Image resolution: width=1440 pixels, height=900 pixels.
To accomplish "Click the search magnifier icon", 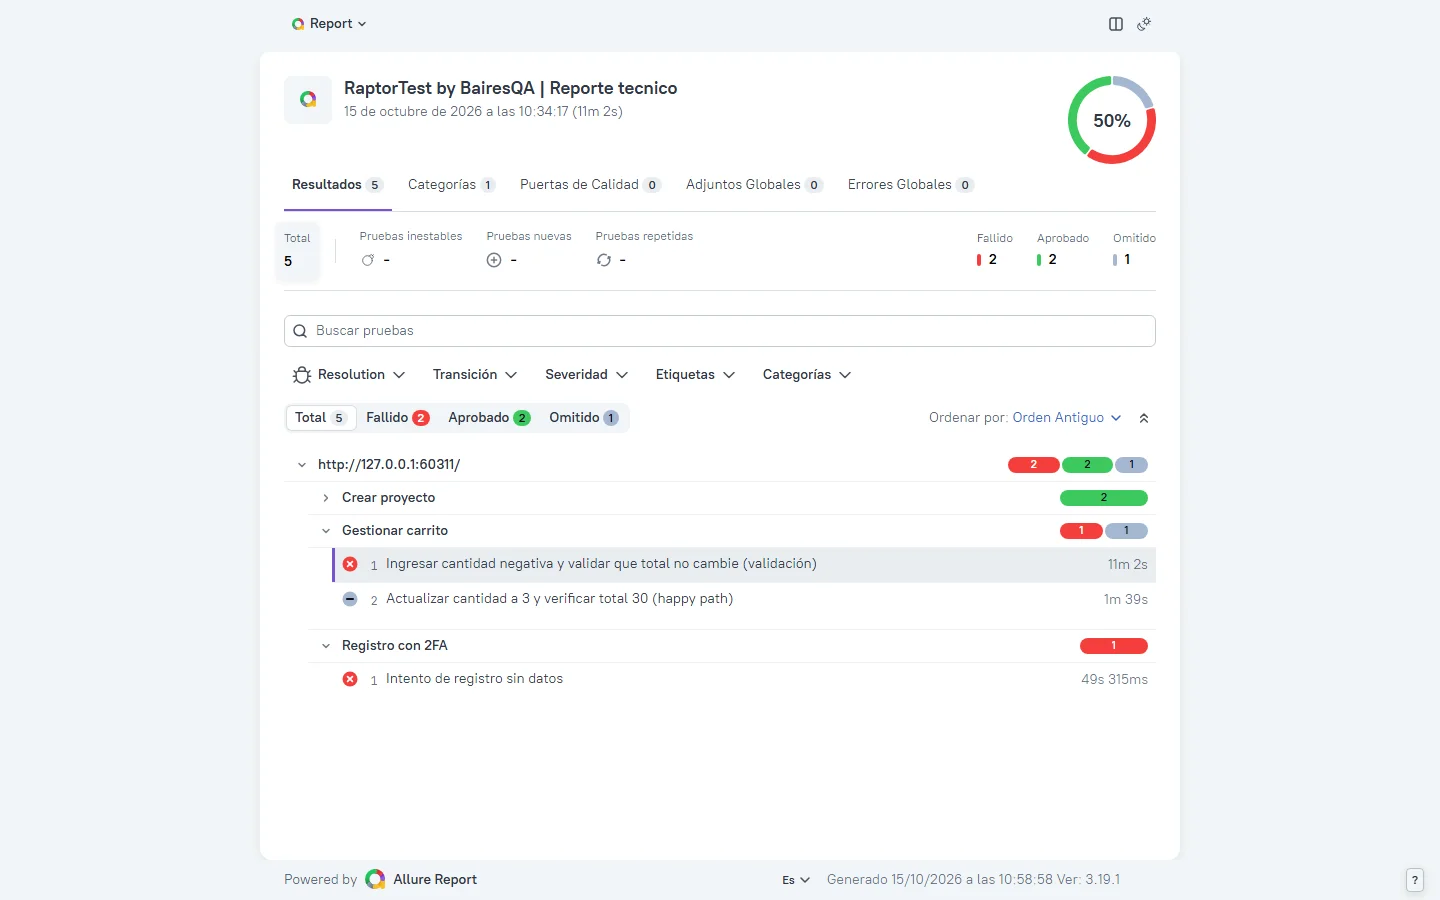I will point(300,331).
